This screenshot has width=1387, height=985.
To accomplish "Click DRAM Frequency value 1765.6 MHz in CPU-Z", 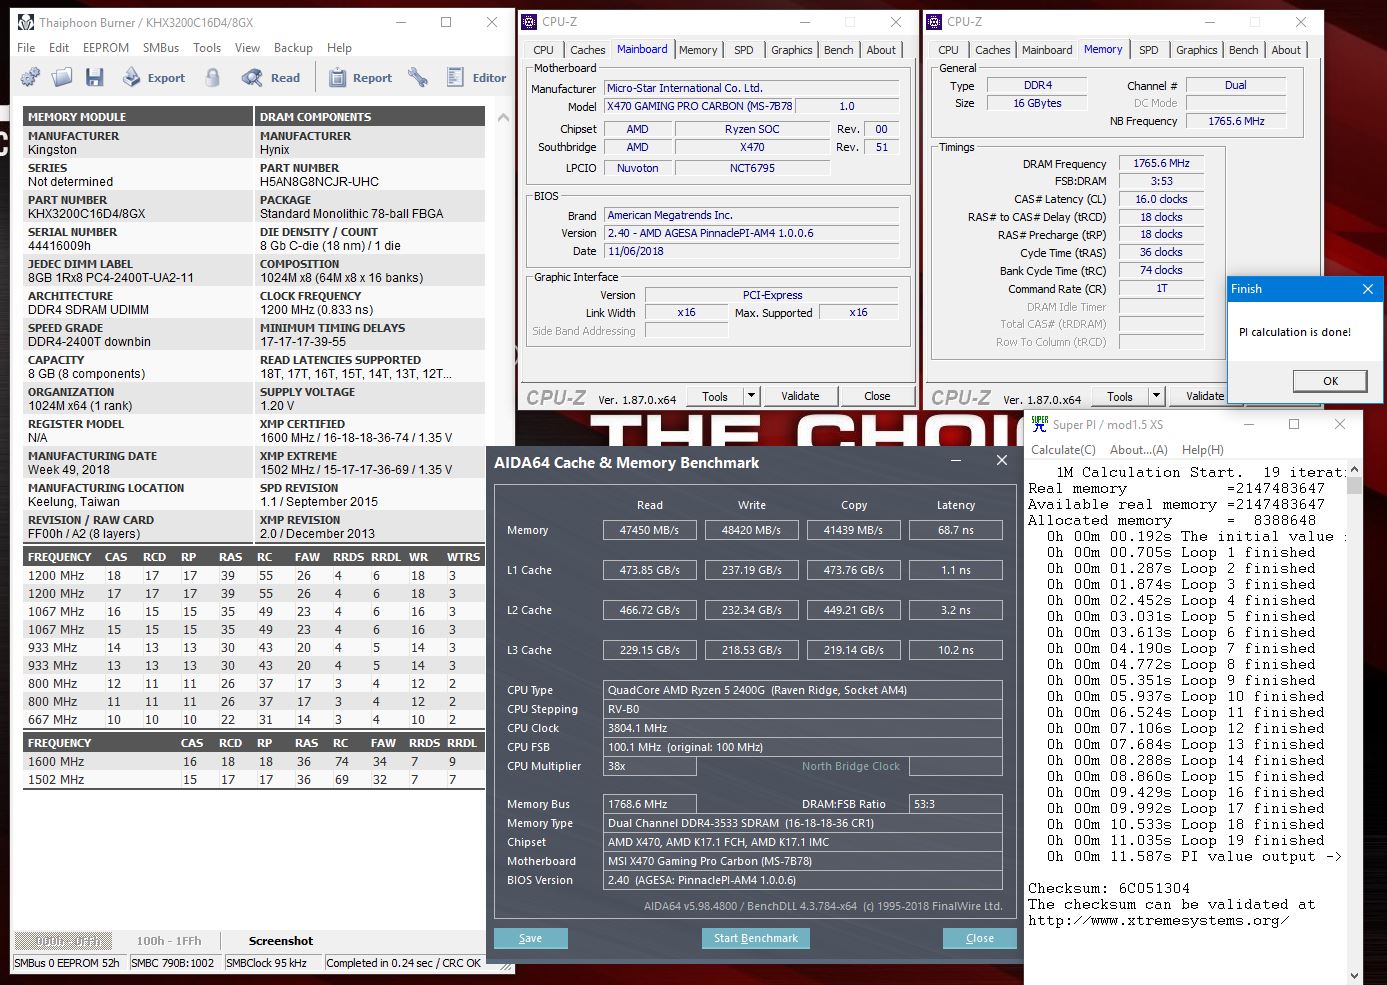I will click(x=1160, y=163).
